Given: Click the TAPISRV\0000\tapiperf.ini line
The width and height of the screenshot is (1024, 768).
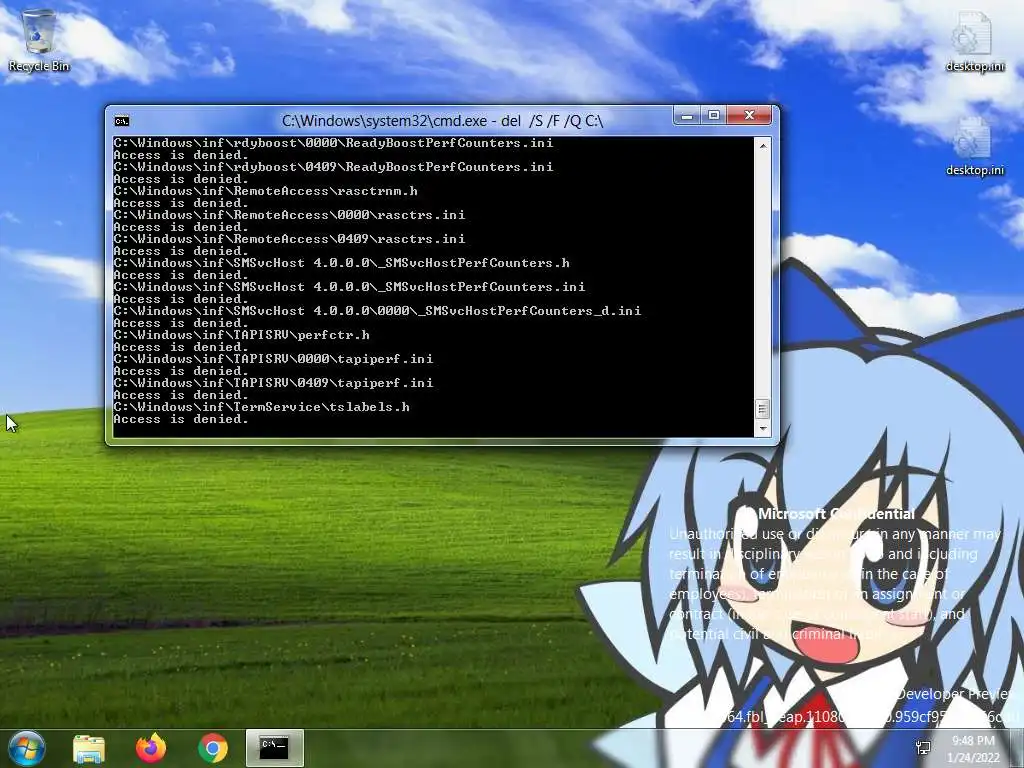Looking at the screenshot, I should 273,359.
